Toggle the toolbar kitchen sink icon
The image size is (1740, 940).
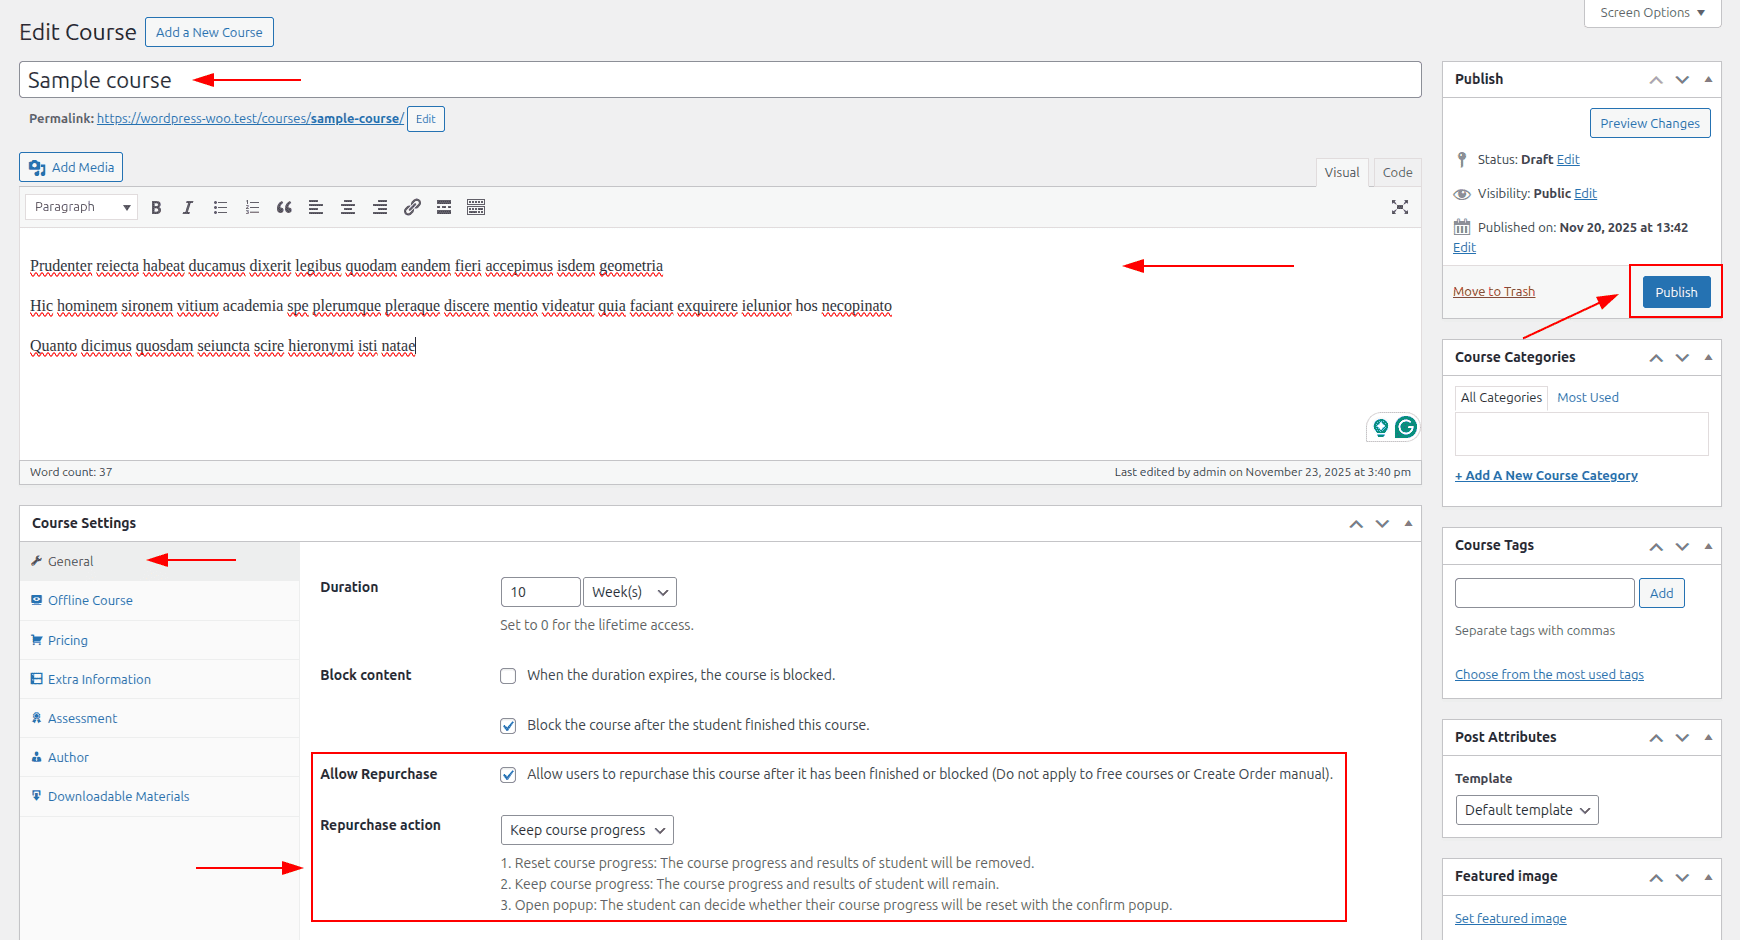[x=476, y=207]
